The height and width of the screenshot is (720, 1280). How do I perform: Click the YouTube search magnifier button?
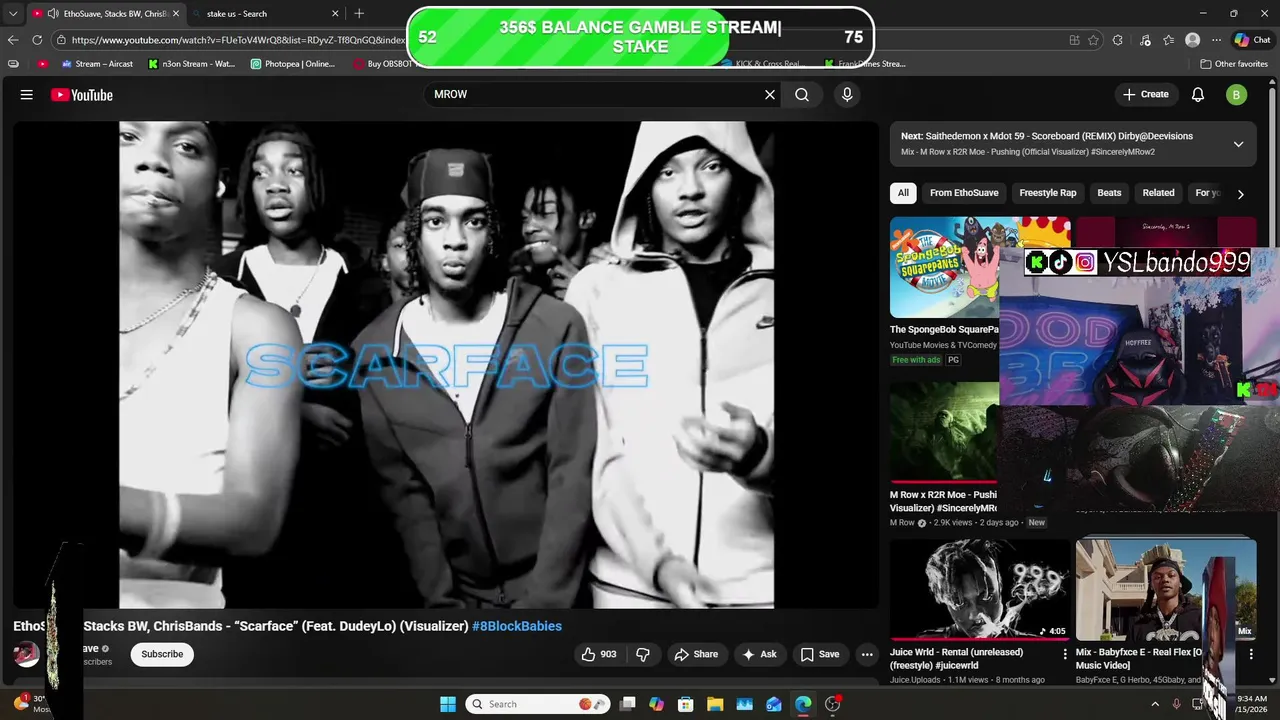(x=802, y=94)
